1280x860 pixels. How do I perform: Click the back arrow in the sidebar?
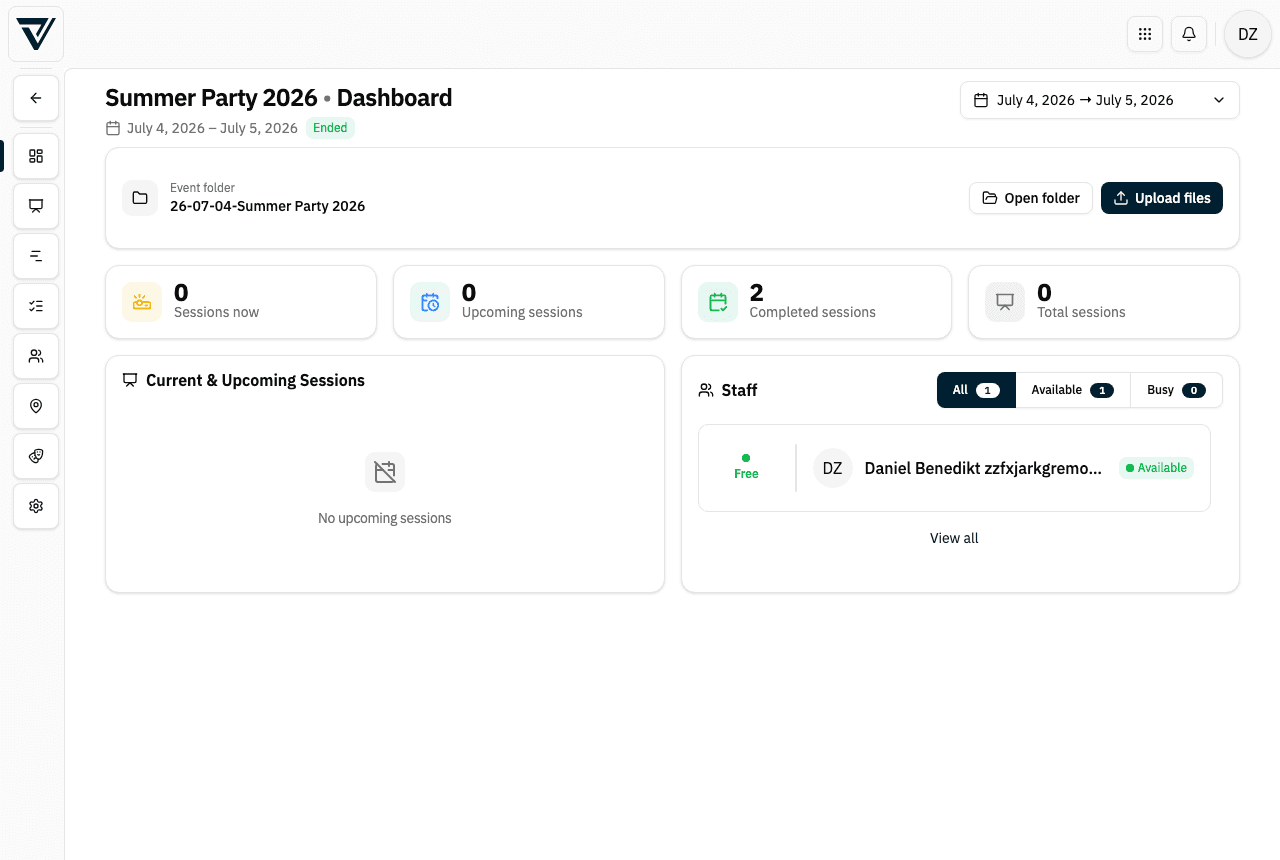pos(36,98)
